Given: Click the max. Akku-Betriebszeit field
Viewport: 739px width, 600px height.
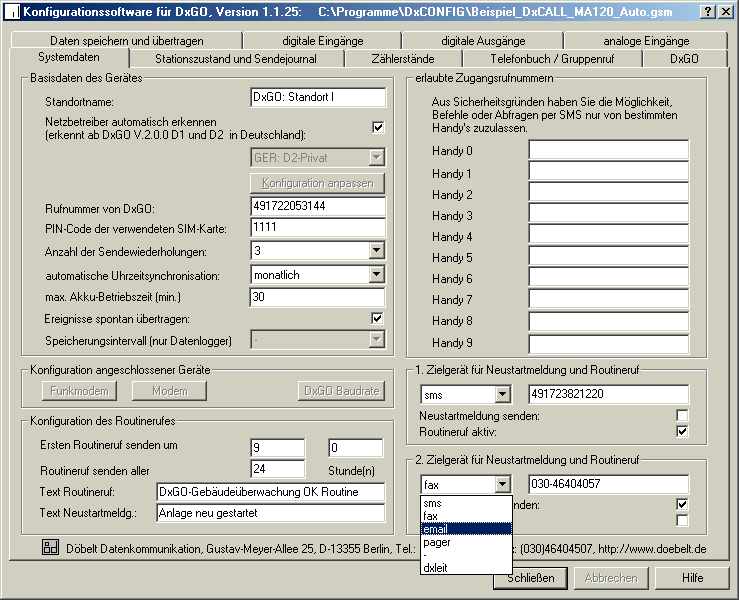Looking at the screenshot, I should [317, 297].
